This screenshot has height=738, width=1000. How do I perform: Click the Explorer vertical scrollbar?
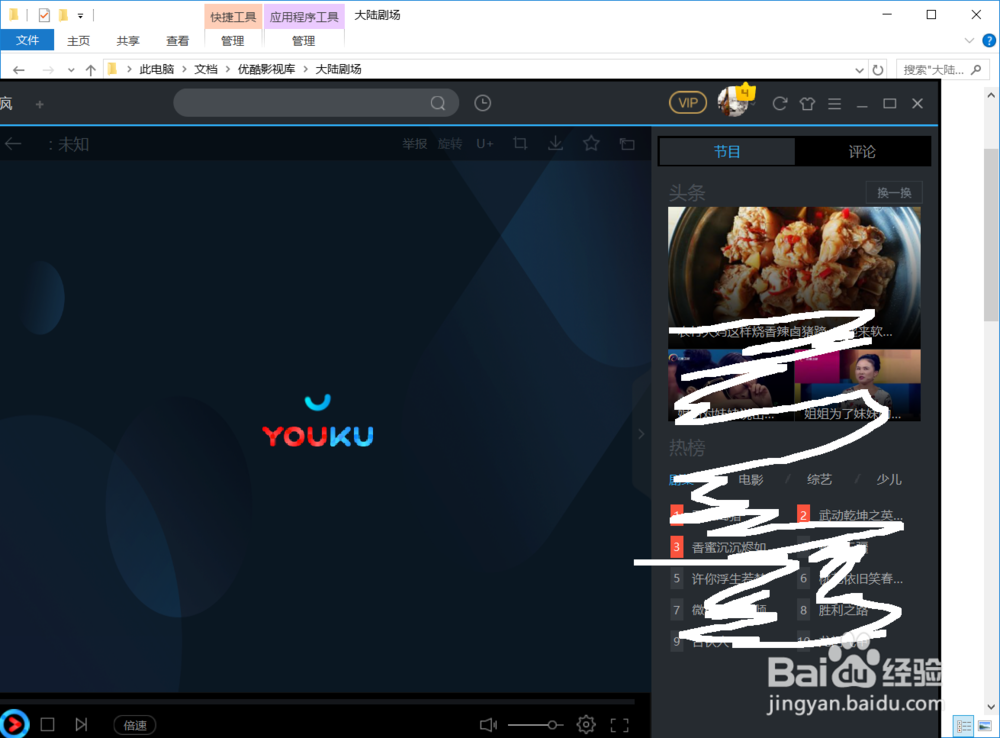(990, 236)
